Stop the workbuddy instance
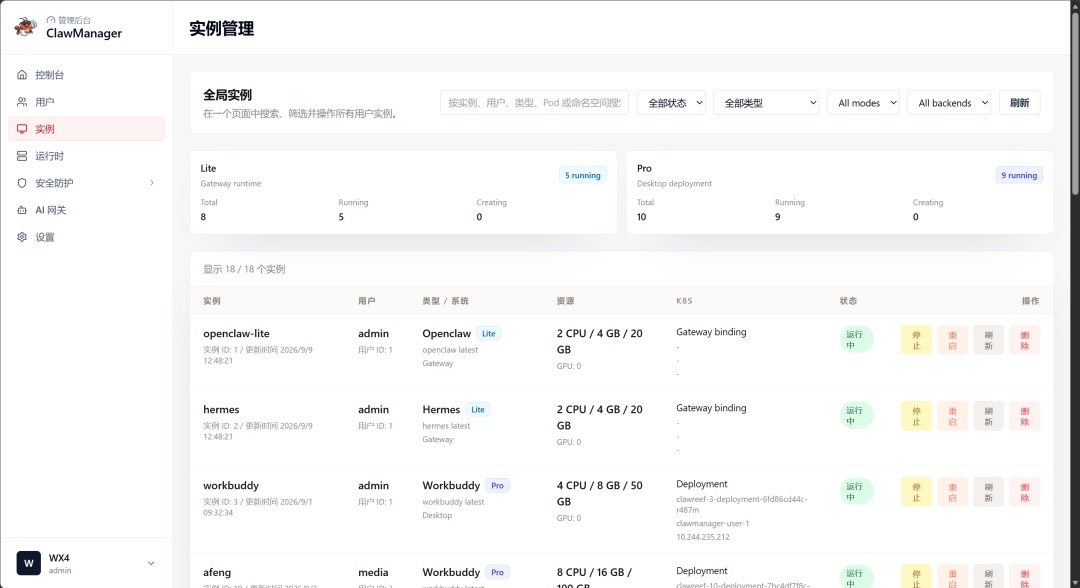Screen dimensions: 1080x588 coord(916,492)
